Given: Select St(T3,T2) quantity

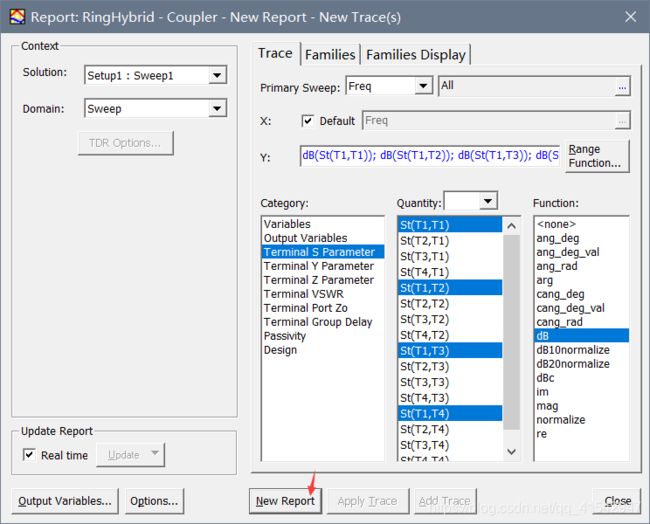Looking at the screenshot, I should (x=450, y=319).
